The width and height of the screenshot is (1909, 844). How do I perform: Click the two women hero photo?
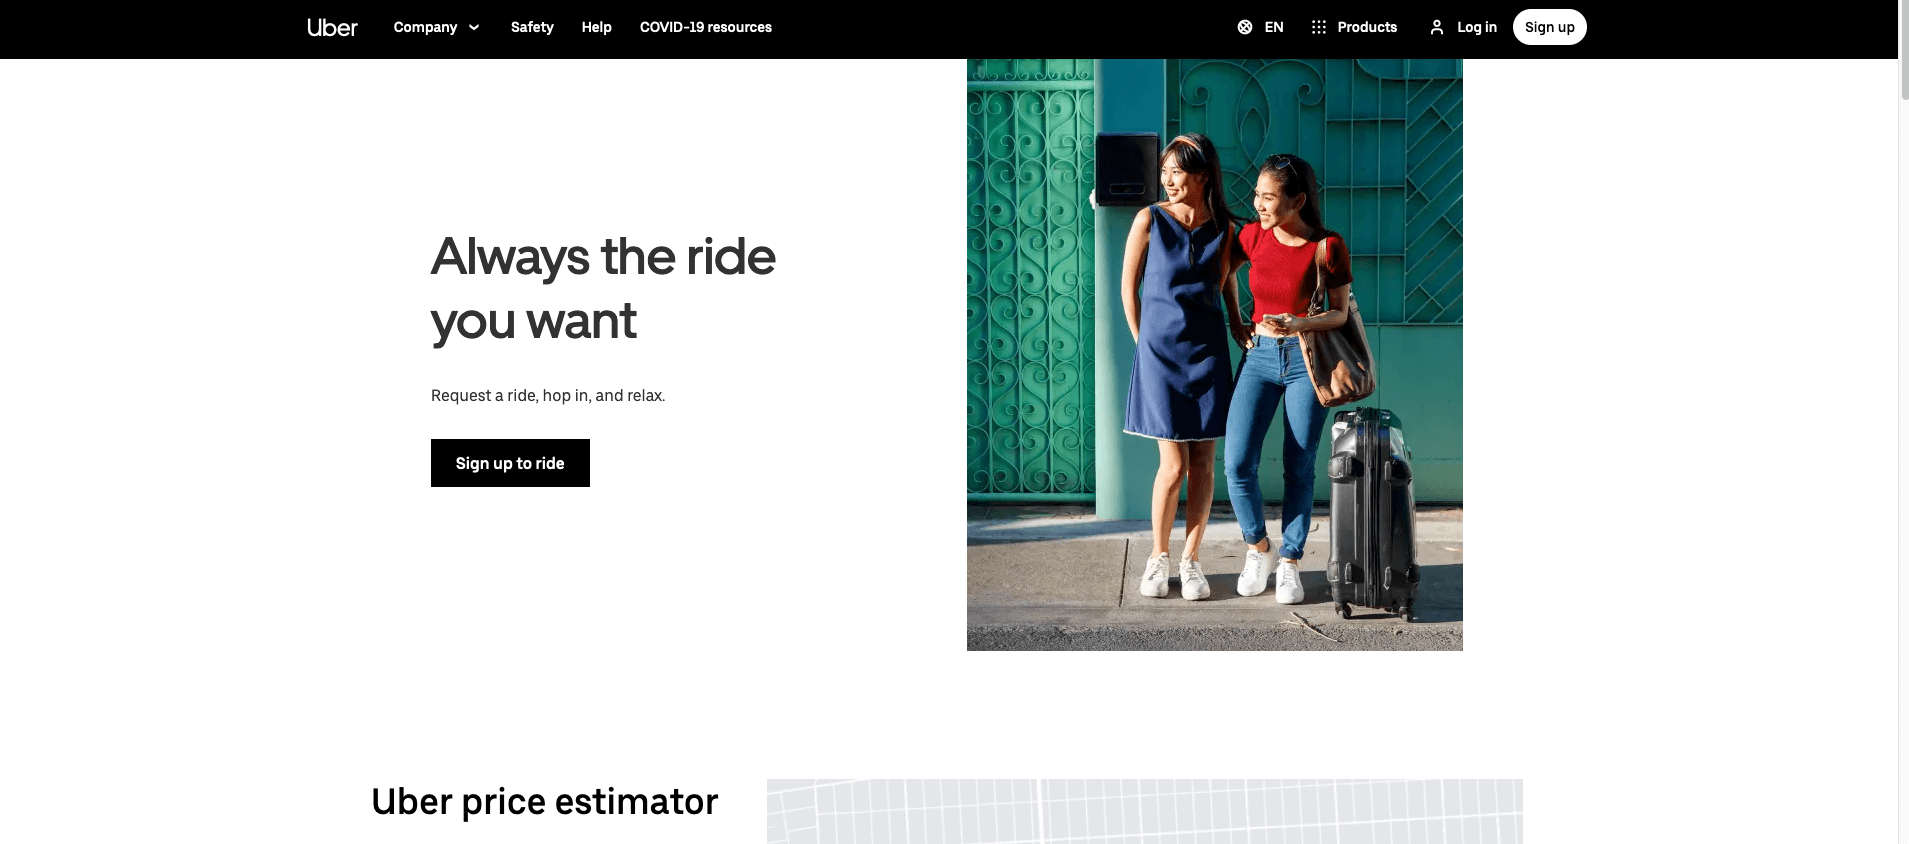(1215, 355)
